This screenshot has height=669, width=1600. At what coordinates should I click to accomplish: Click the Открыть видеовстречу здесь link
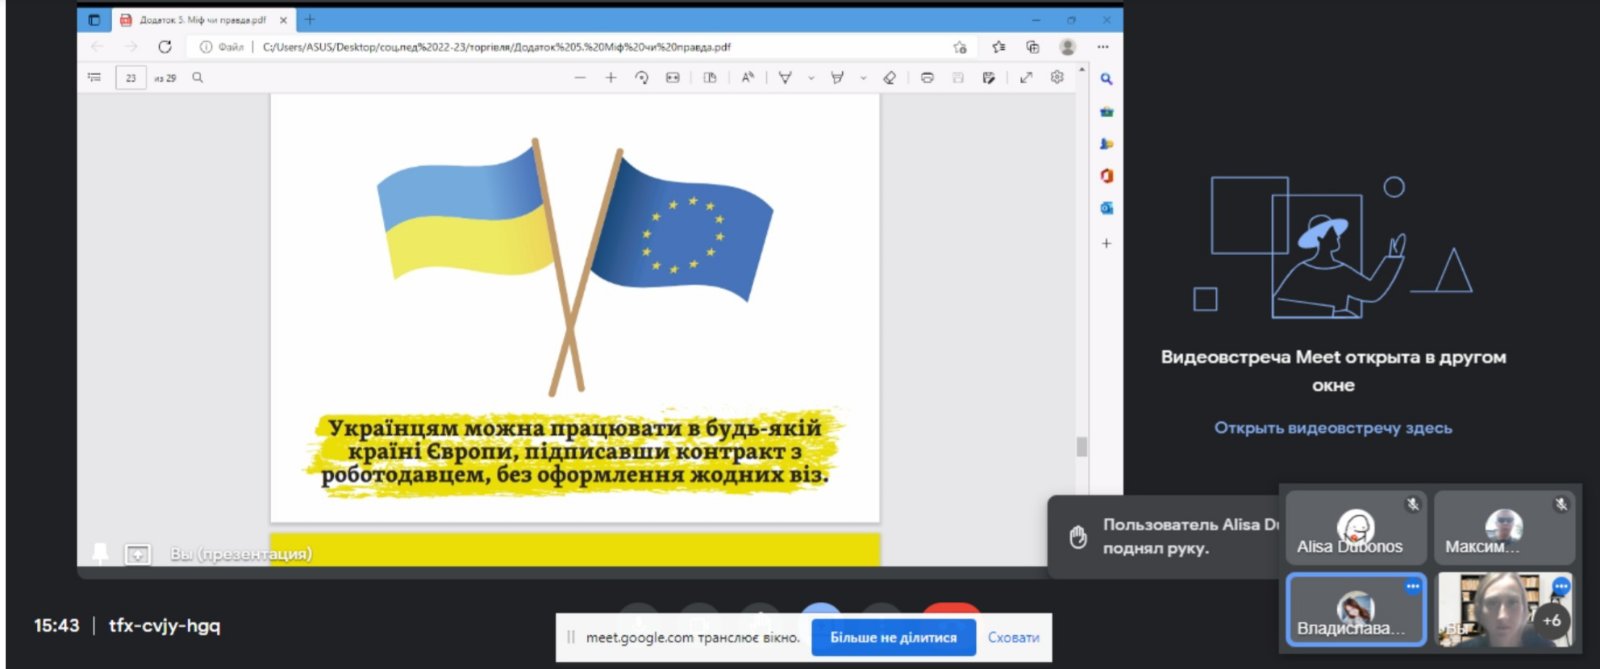click(1333, 428)
